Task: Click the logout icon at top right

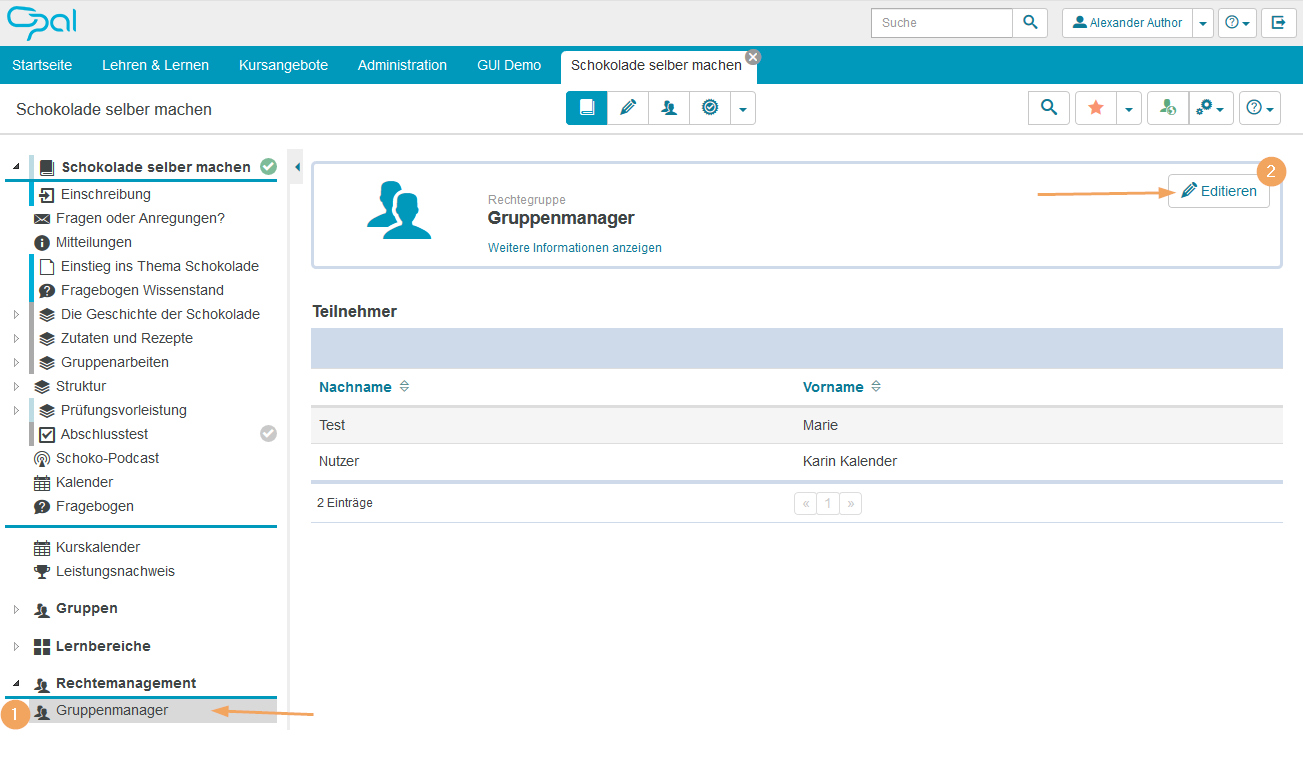Action: point(1278,23)
